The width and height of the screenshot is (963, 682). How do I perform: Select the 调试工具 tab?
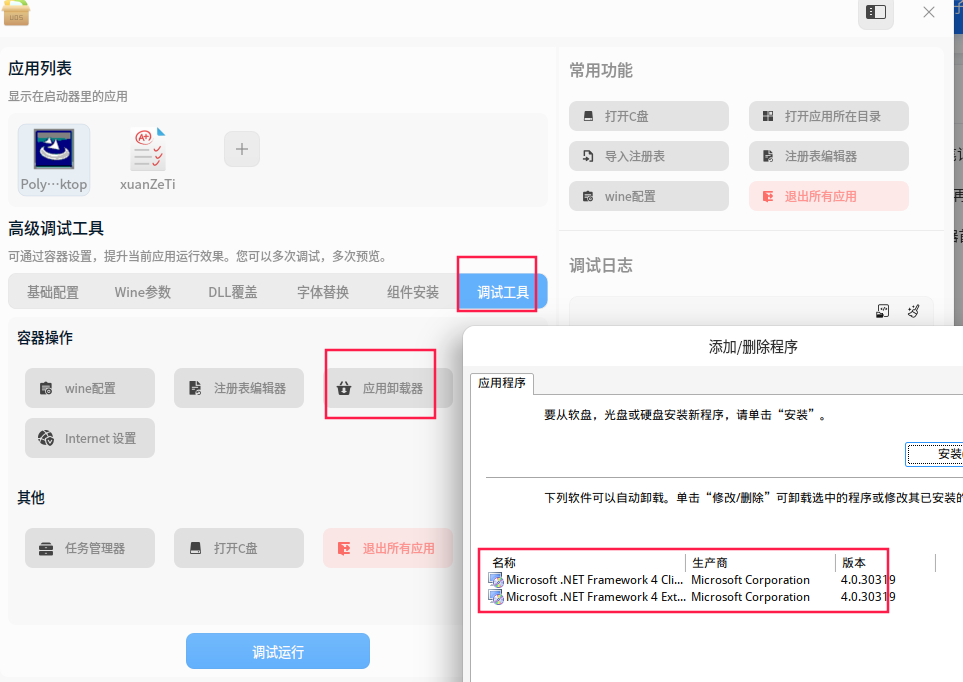[x=503, y=292]
